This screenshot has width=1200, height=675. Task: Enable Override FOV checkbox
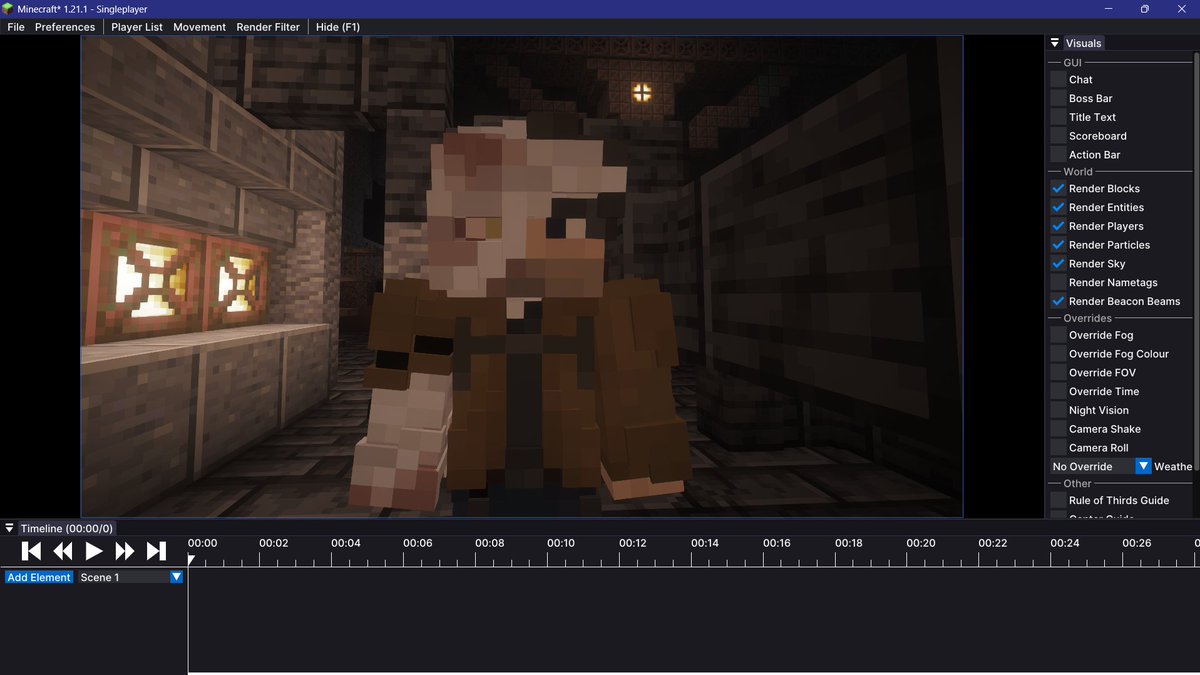(1058, 372)
